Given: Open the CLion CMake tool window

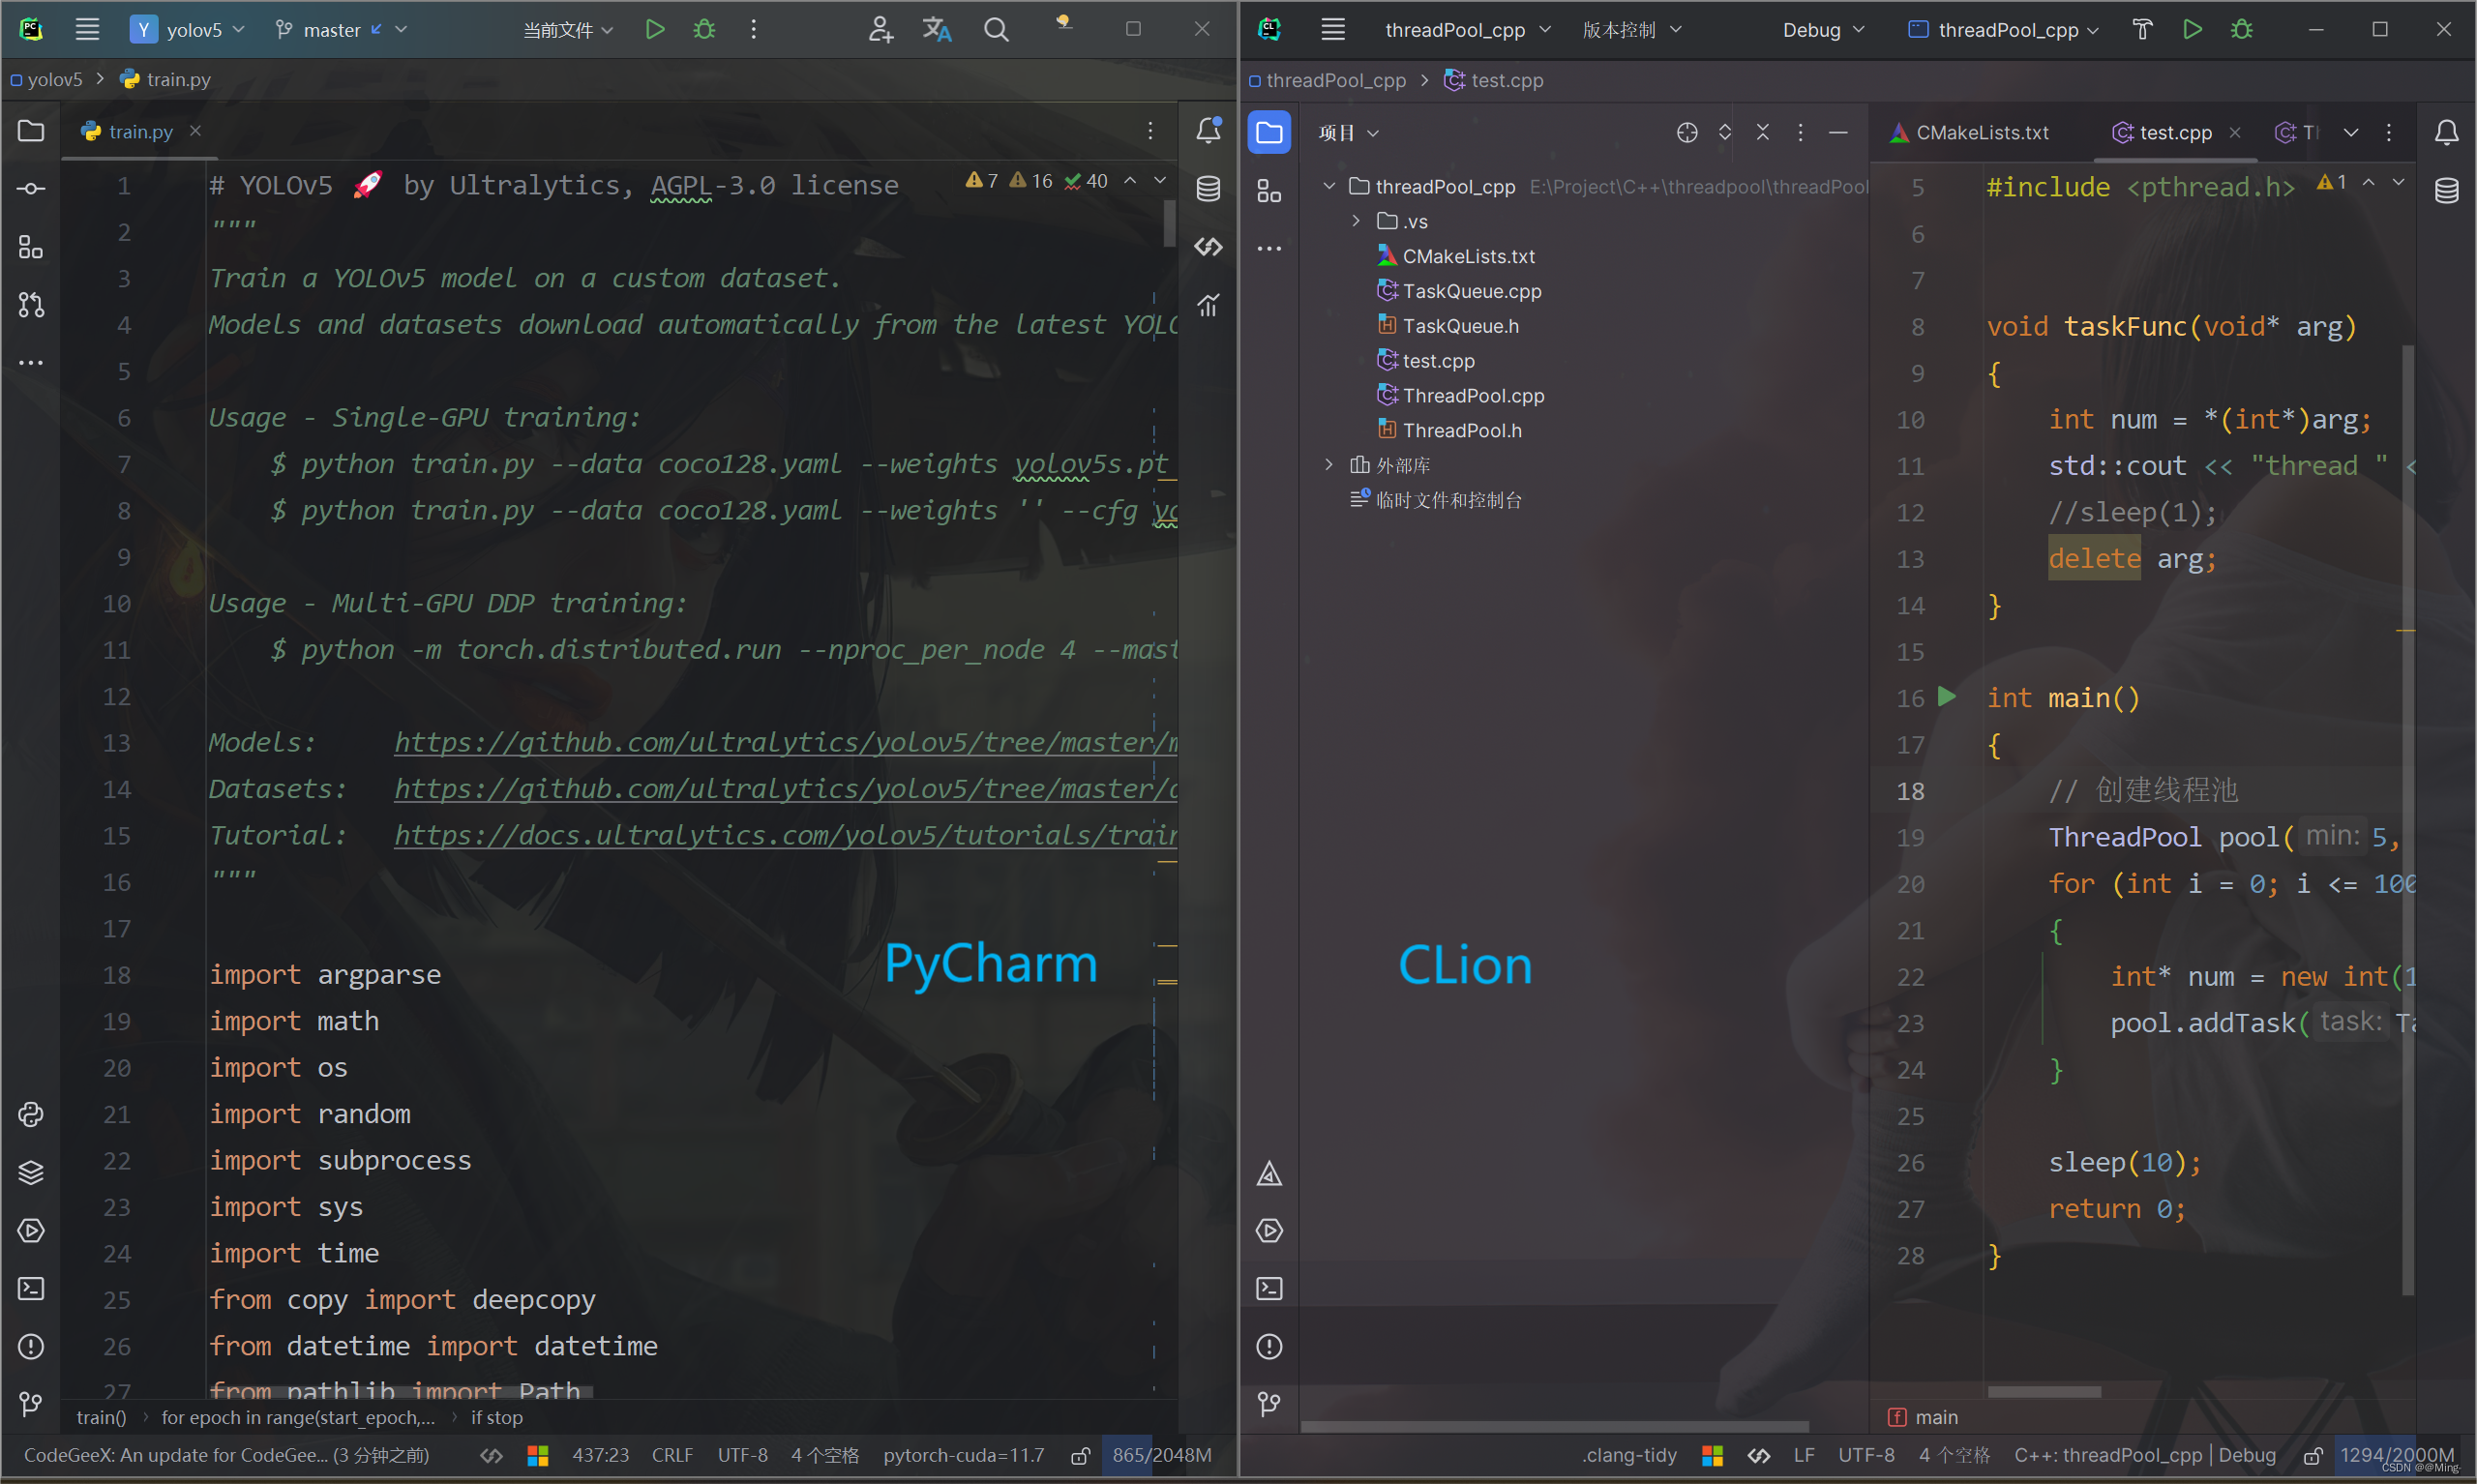Looking at the screenshot, I should (x=1269, y=1173).
